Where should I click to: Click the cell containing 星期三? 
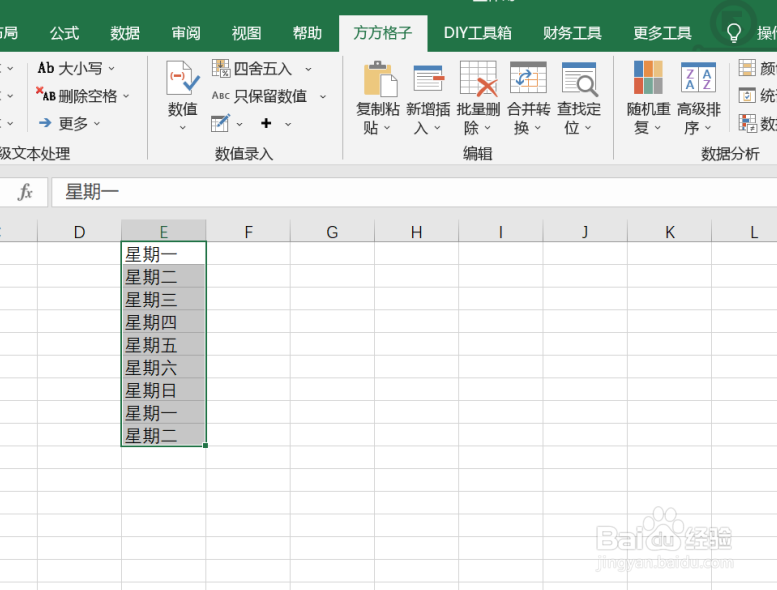(164, 299)
